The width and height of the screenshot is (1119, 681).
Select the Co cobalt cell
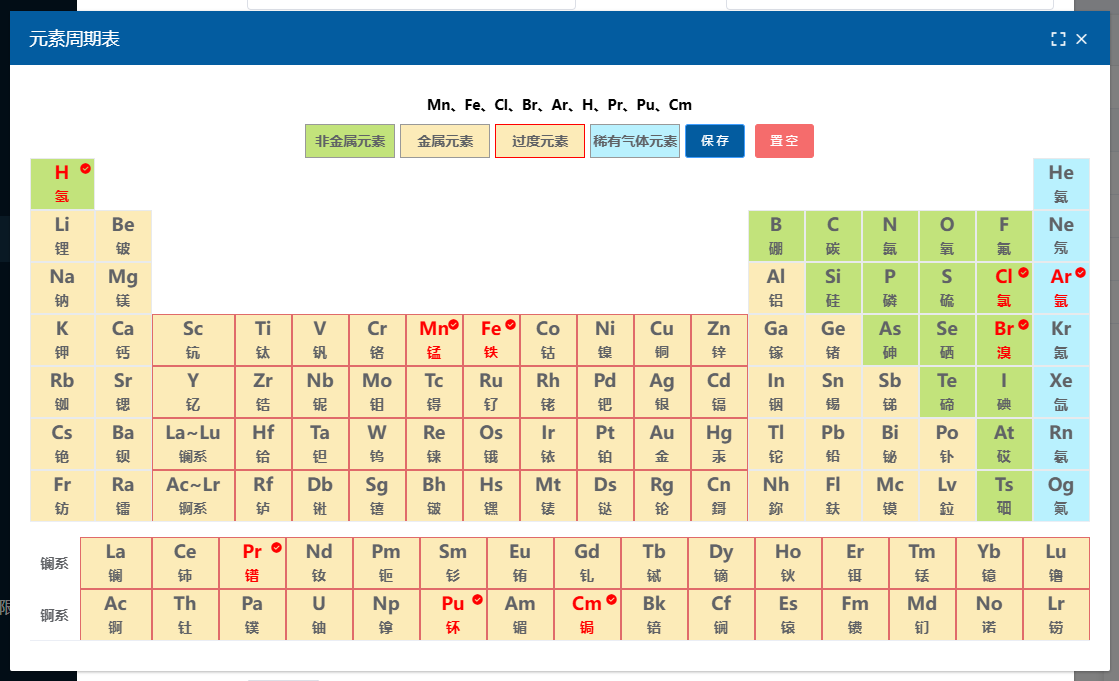(548, 340)
